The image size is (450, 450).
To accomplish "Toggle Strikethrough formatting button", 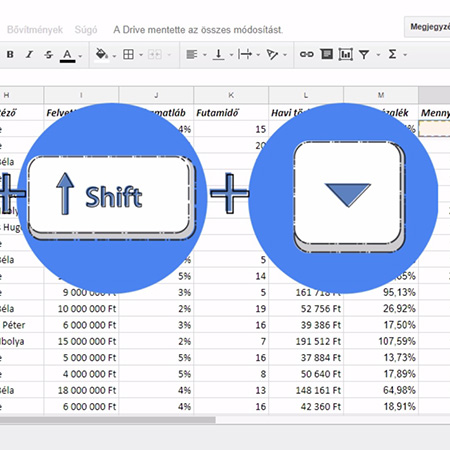I will 49,55.
